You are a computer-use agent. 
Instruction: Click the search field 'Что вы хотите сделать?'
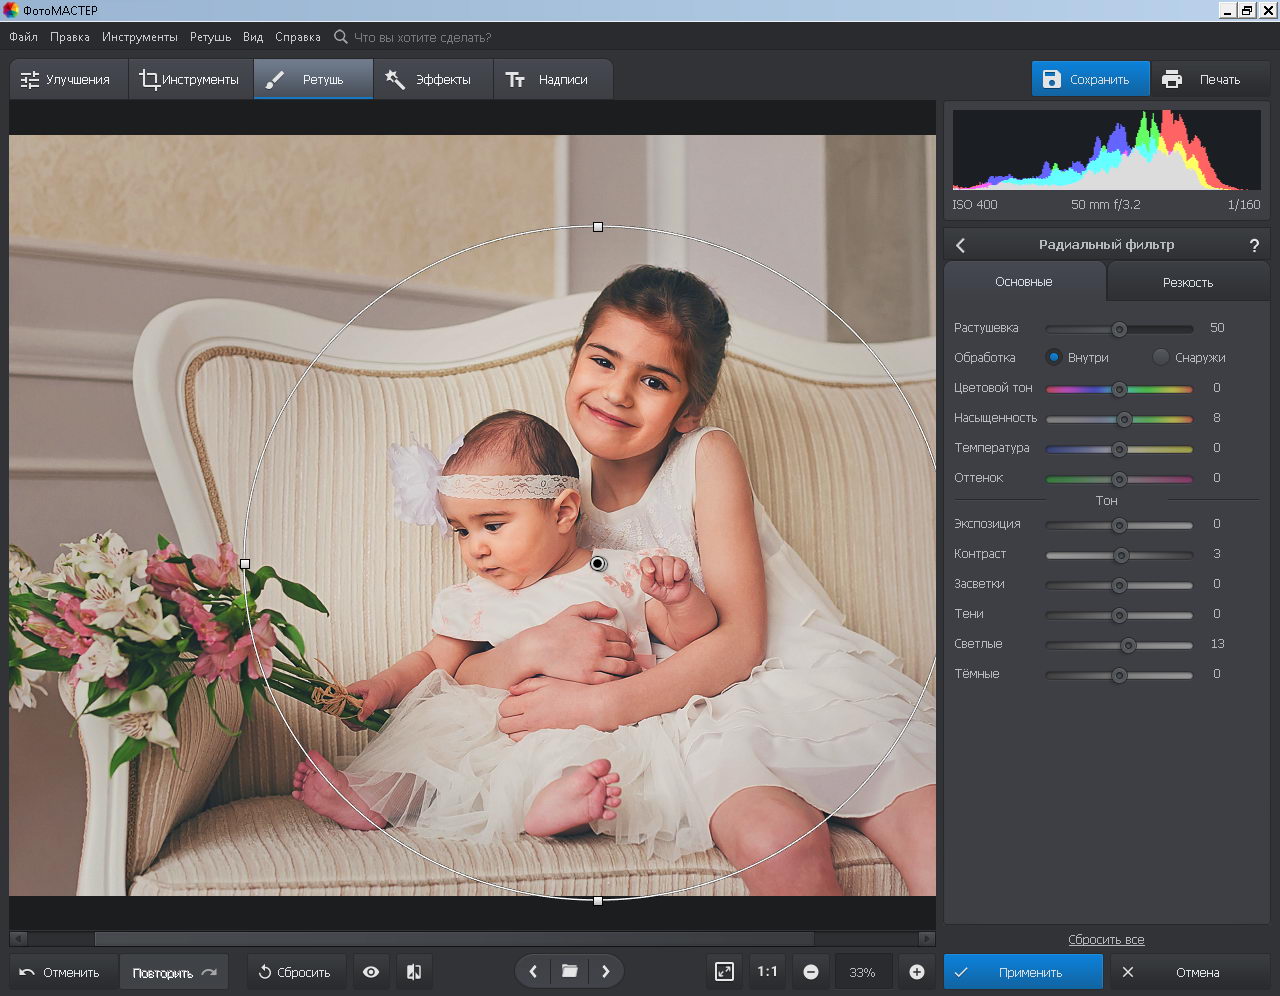(422, 37)
